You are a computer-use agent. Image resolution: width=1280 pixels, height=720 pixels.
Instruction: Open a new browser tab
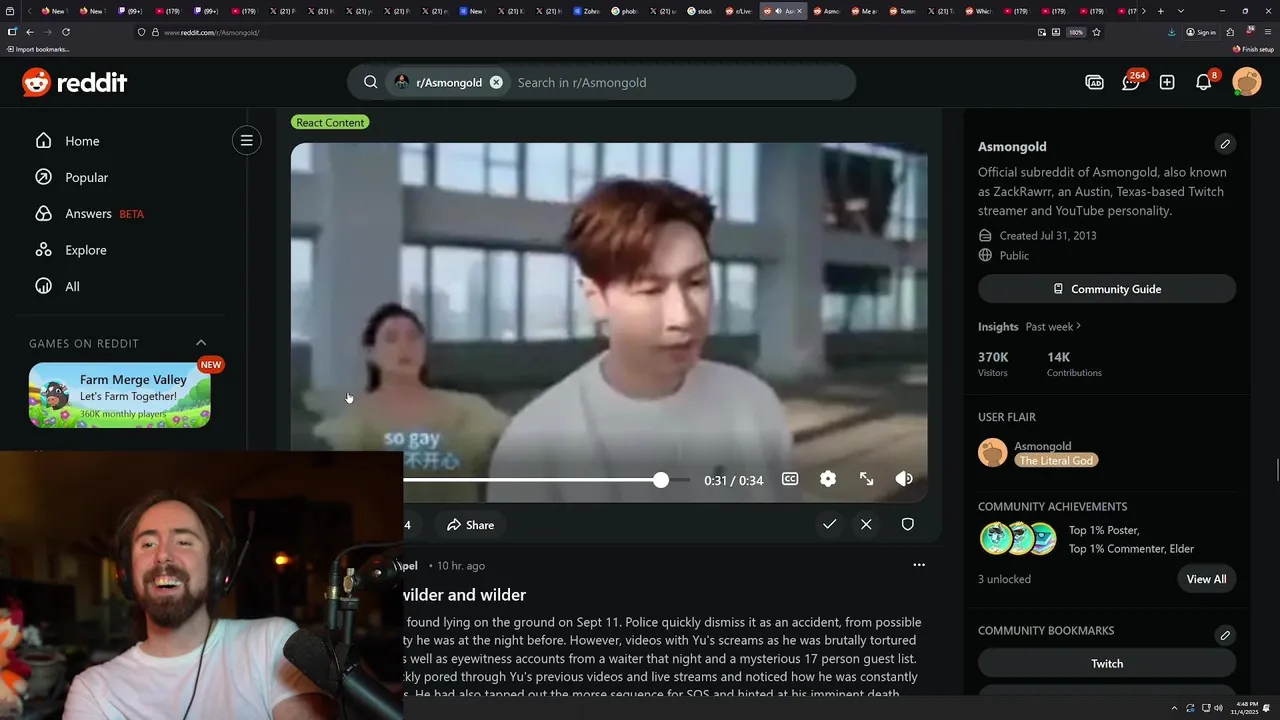(x=1160, y=11)
